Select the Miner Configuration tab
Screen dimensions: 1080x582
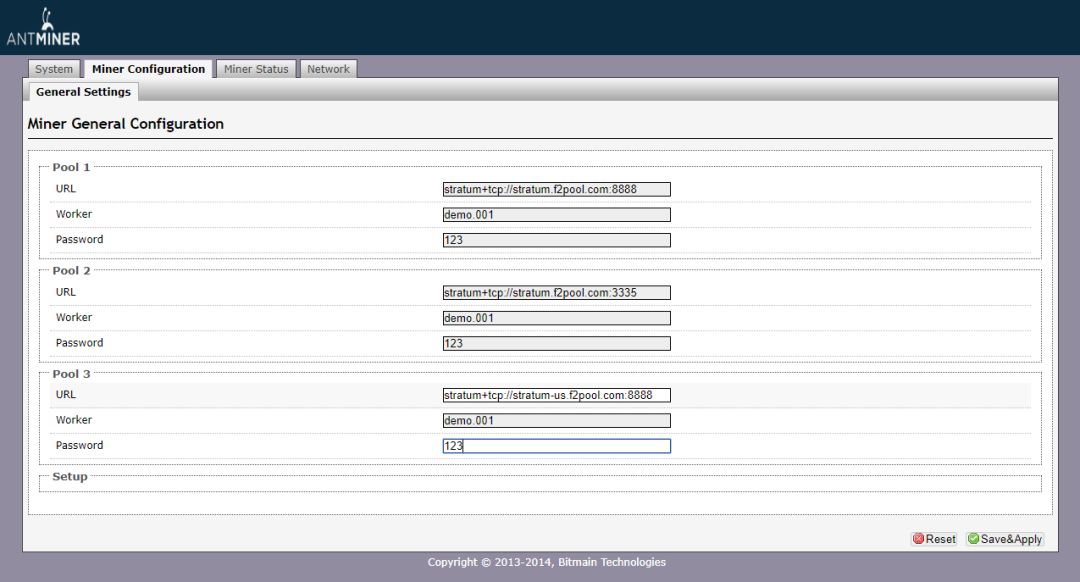(148, 69)
